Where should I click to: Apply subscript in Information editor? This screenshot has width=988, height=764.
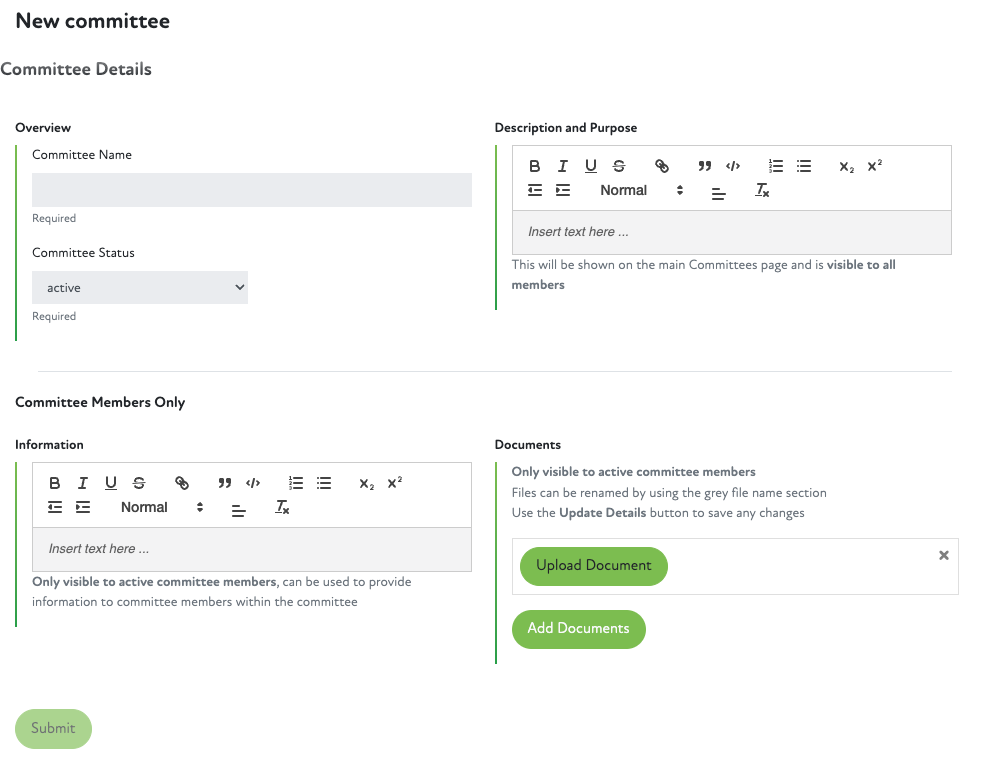pos(367,484)
